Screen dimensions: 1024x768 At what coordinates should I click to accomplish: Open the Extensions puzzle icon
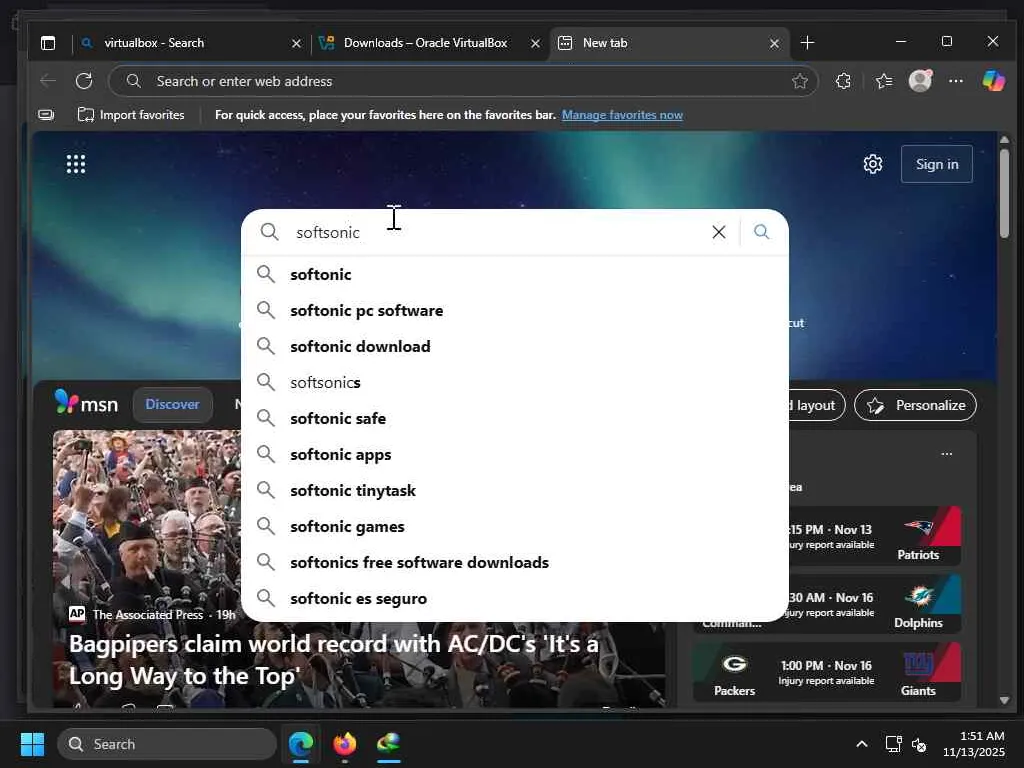pos(843,81)
